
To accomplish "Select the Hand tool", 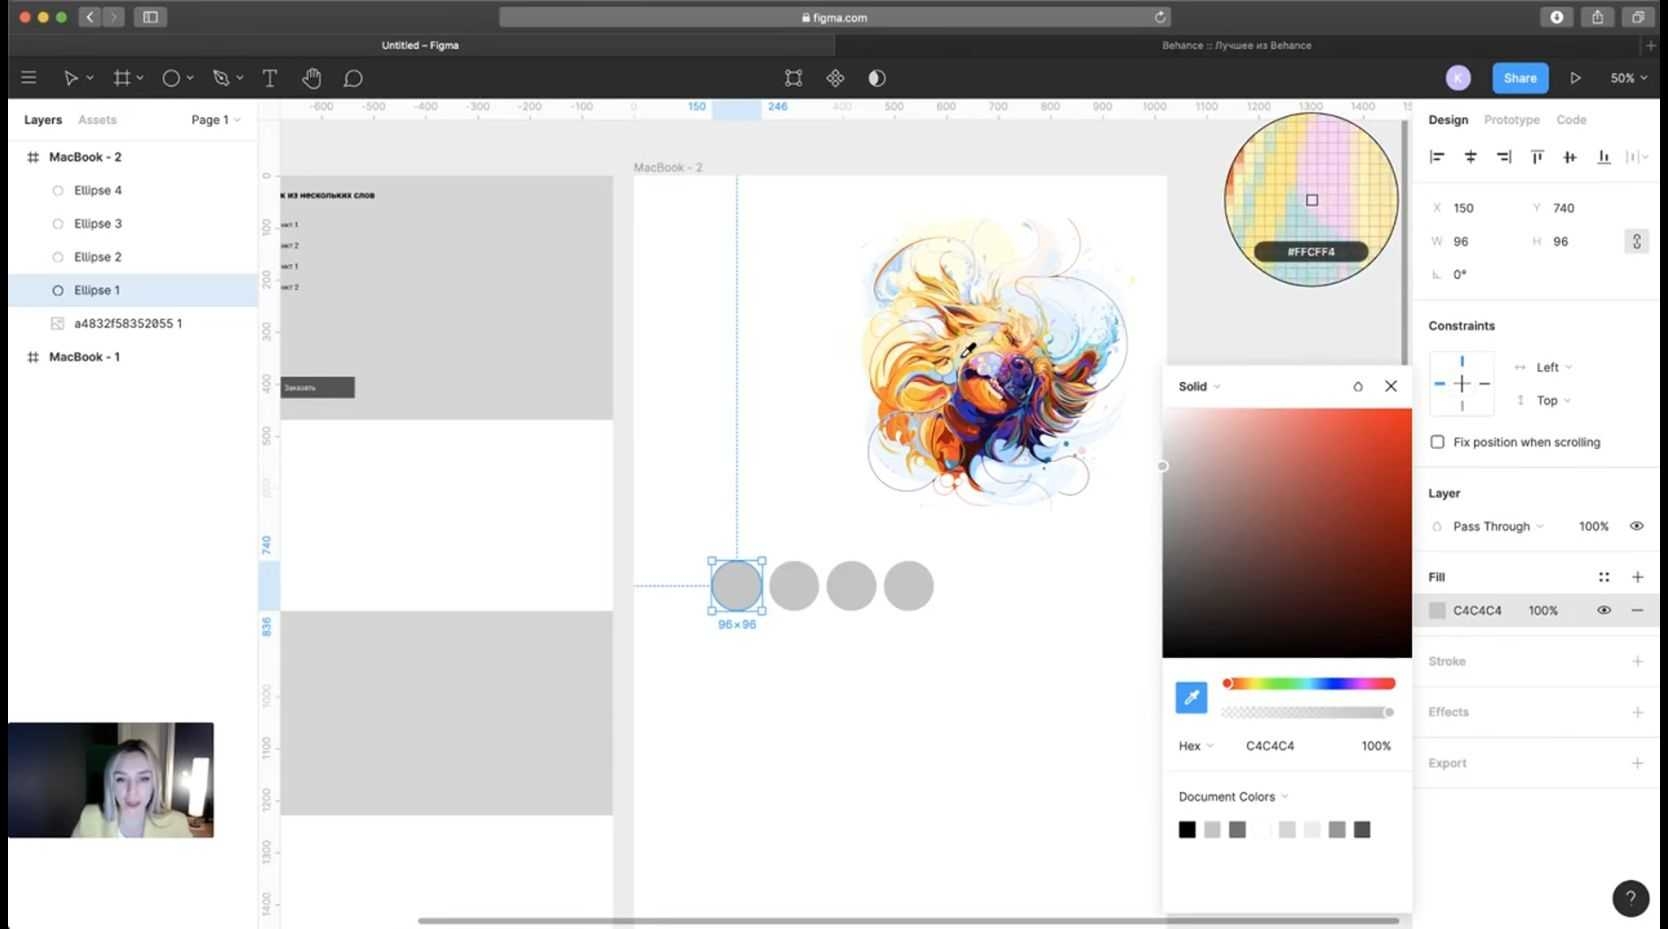I will click(x=312, y=78).
